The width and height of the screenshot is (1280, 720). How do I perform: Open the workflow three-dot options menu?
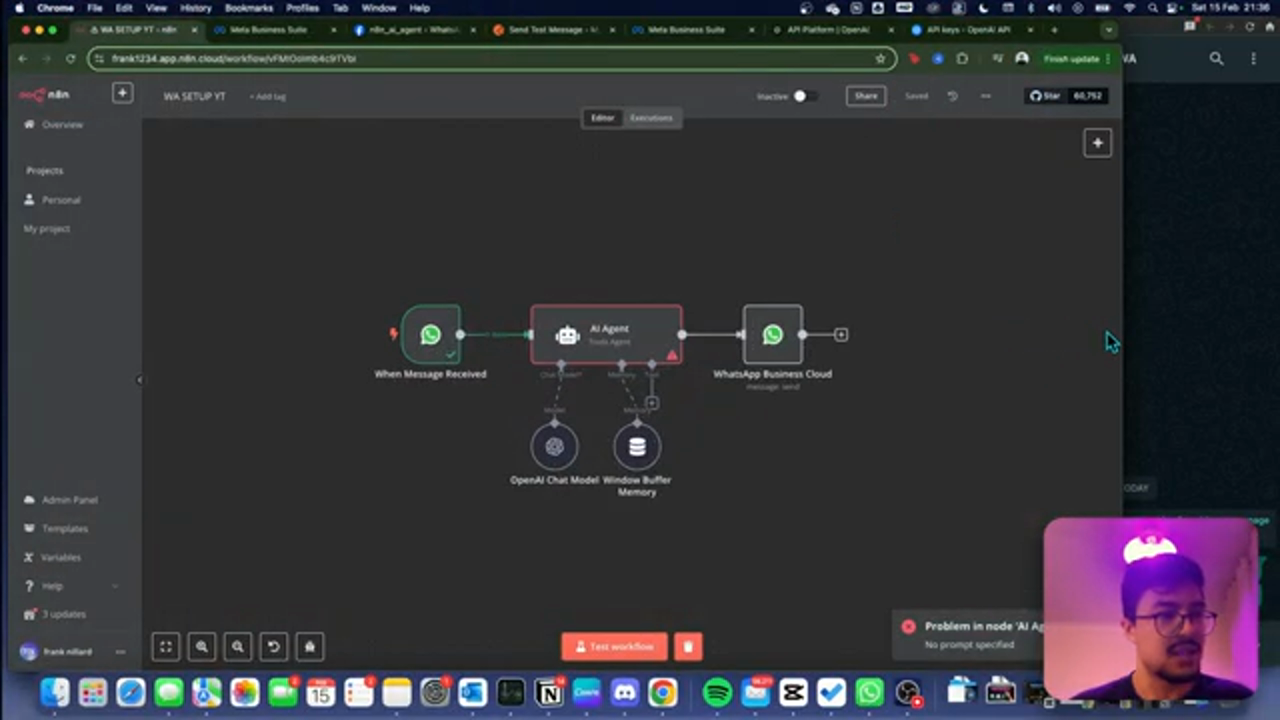[x=986, y=96]
